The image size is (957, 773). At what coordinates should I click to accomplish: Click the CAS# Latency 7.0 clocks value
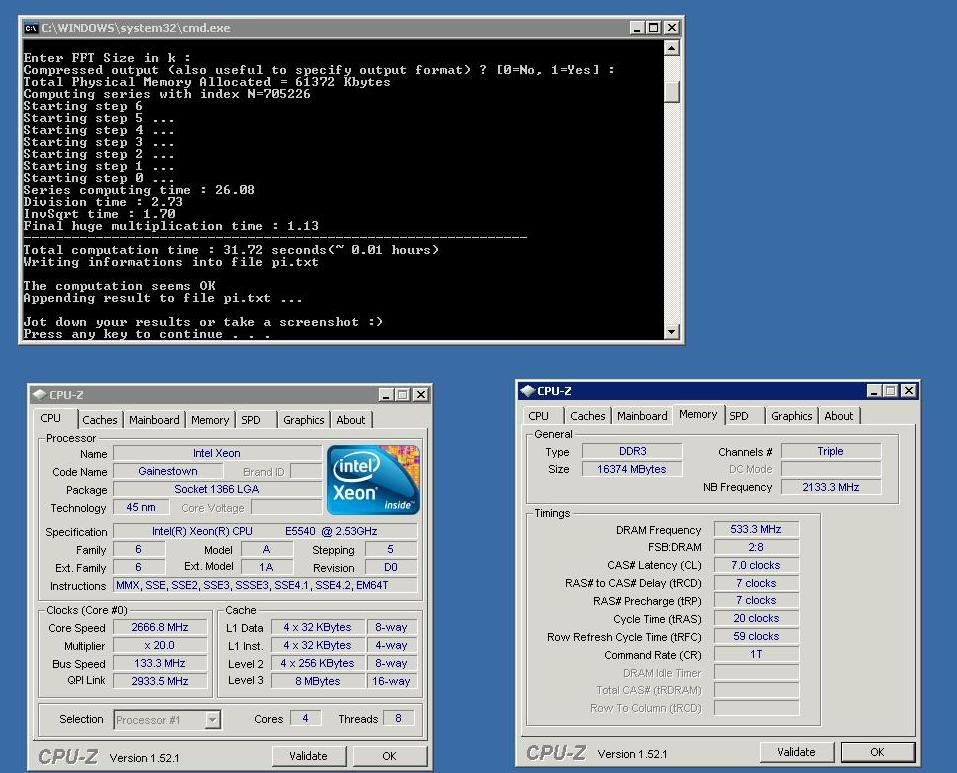pyautogui.click(x=756, y=565)
